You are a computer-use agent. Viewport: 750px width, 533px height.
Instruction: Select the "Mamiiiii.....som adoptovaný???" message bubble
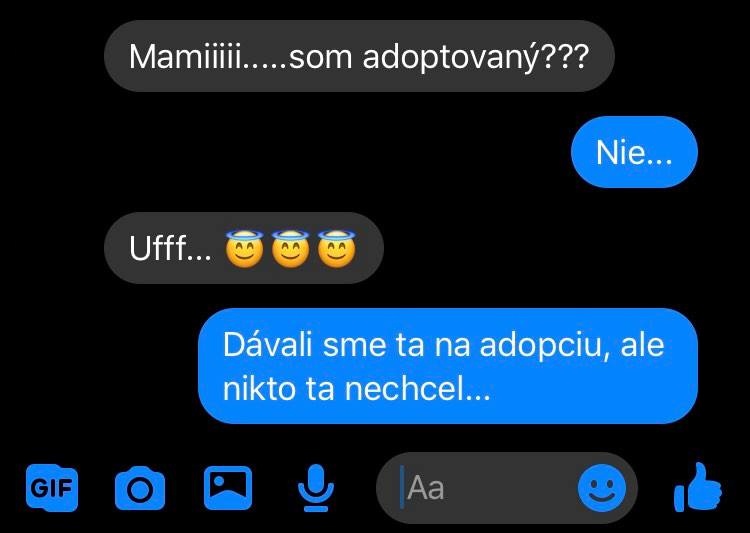[359, 56]
